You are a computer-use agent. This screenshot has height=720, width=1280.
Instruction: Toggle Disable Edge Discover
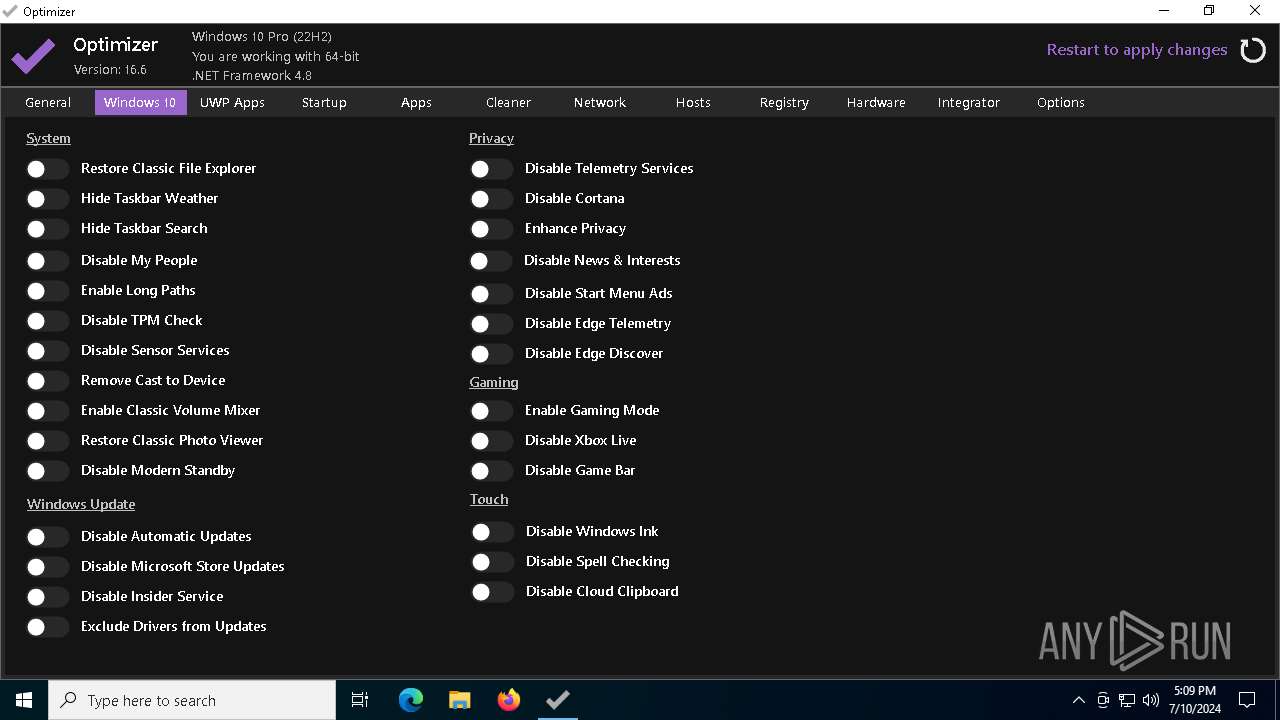click(x=491, y=354)
